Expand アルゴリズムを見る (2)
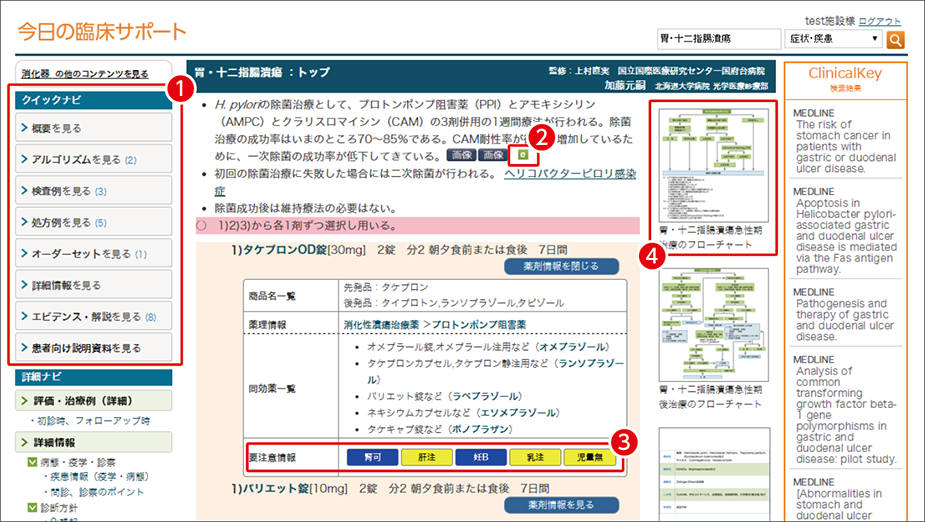The image size is (925, 522). coord(94,159)
